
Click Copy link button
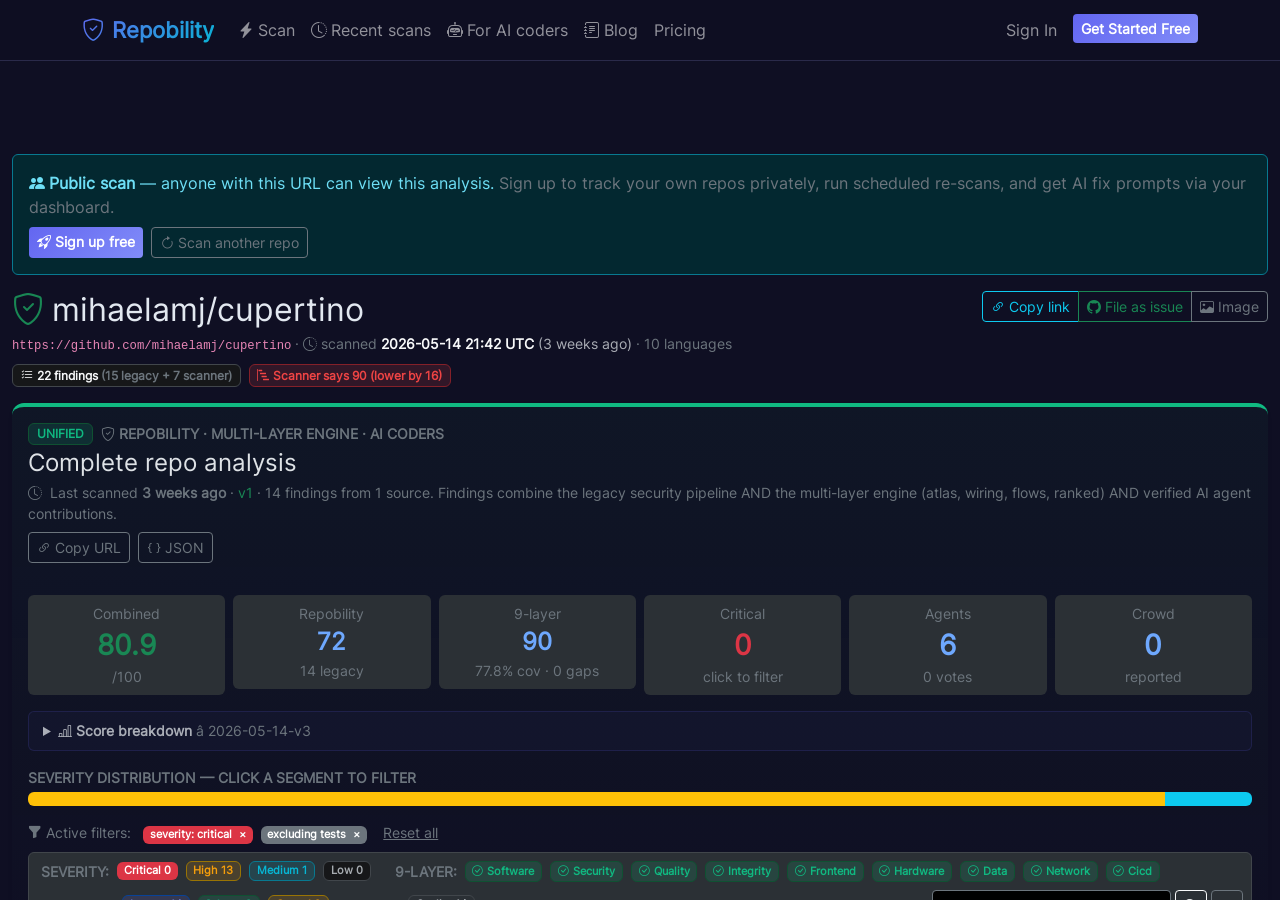(1030, 307)
